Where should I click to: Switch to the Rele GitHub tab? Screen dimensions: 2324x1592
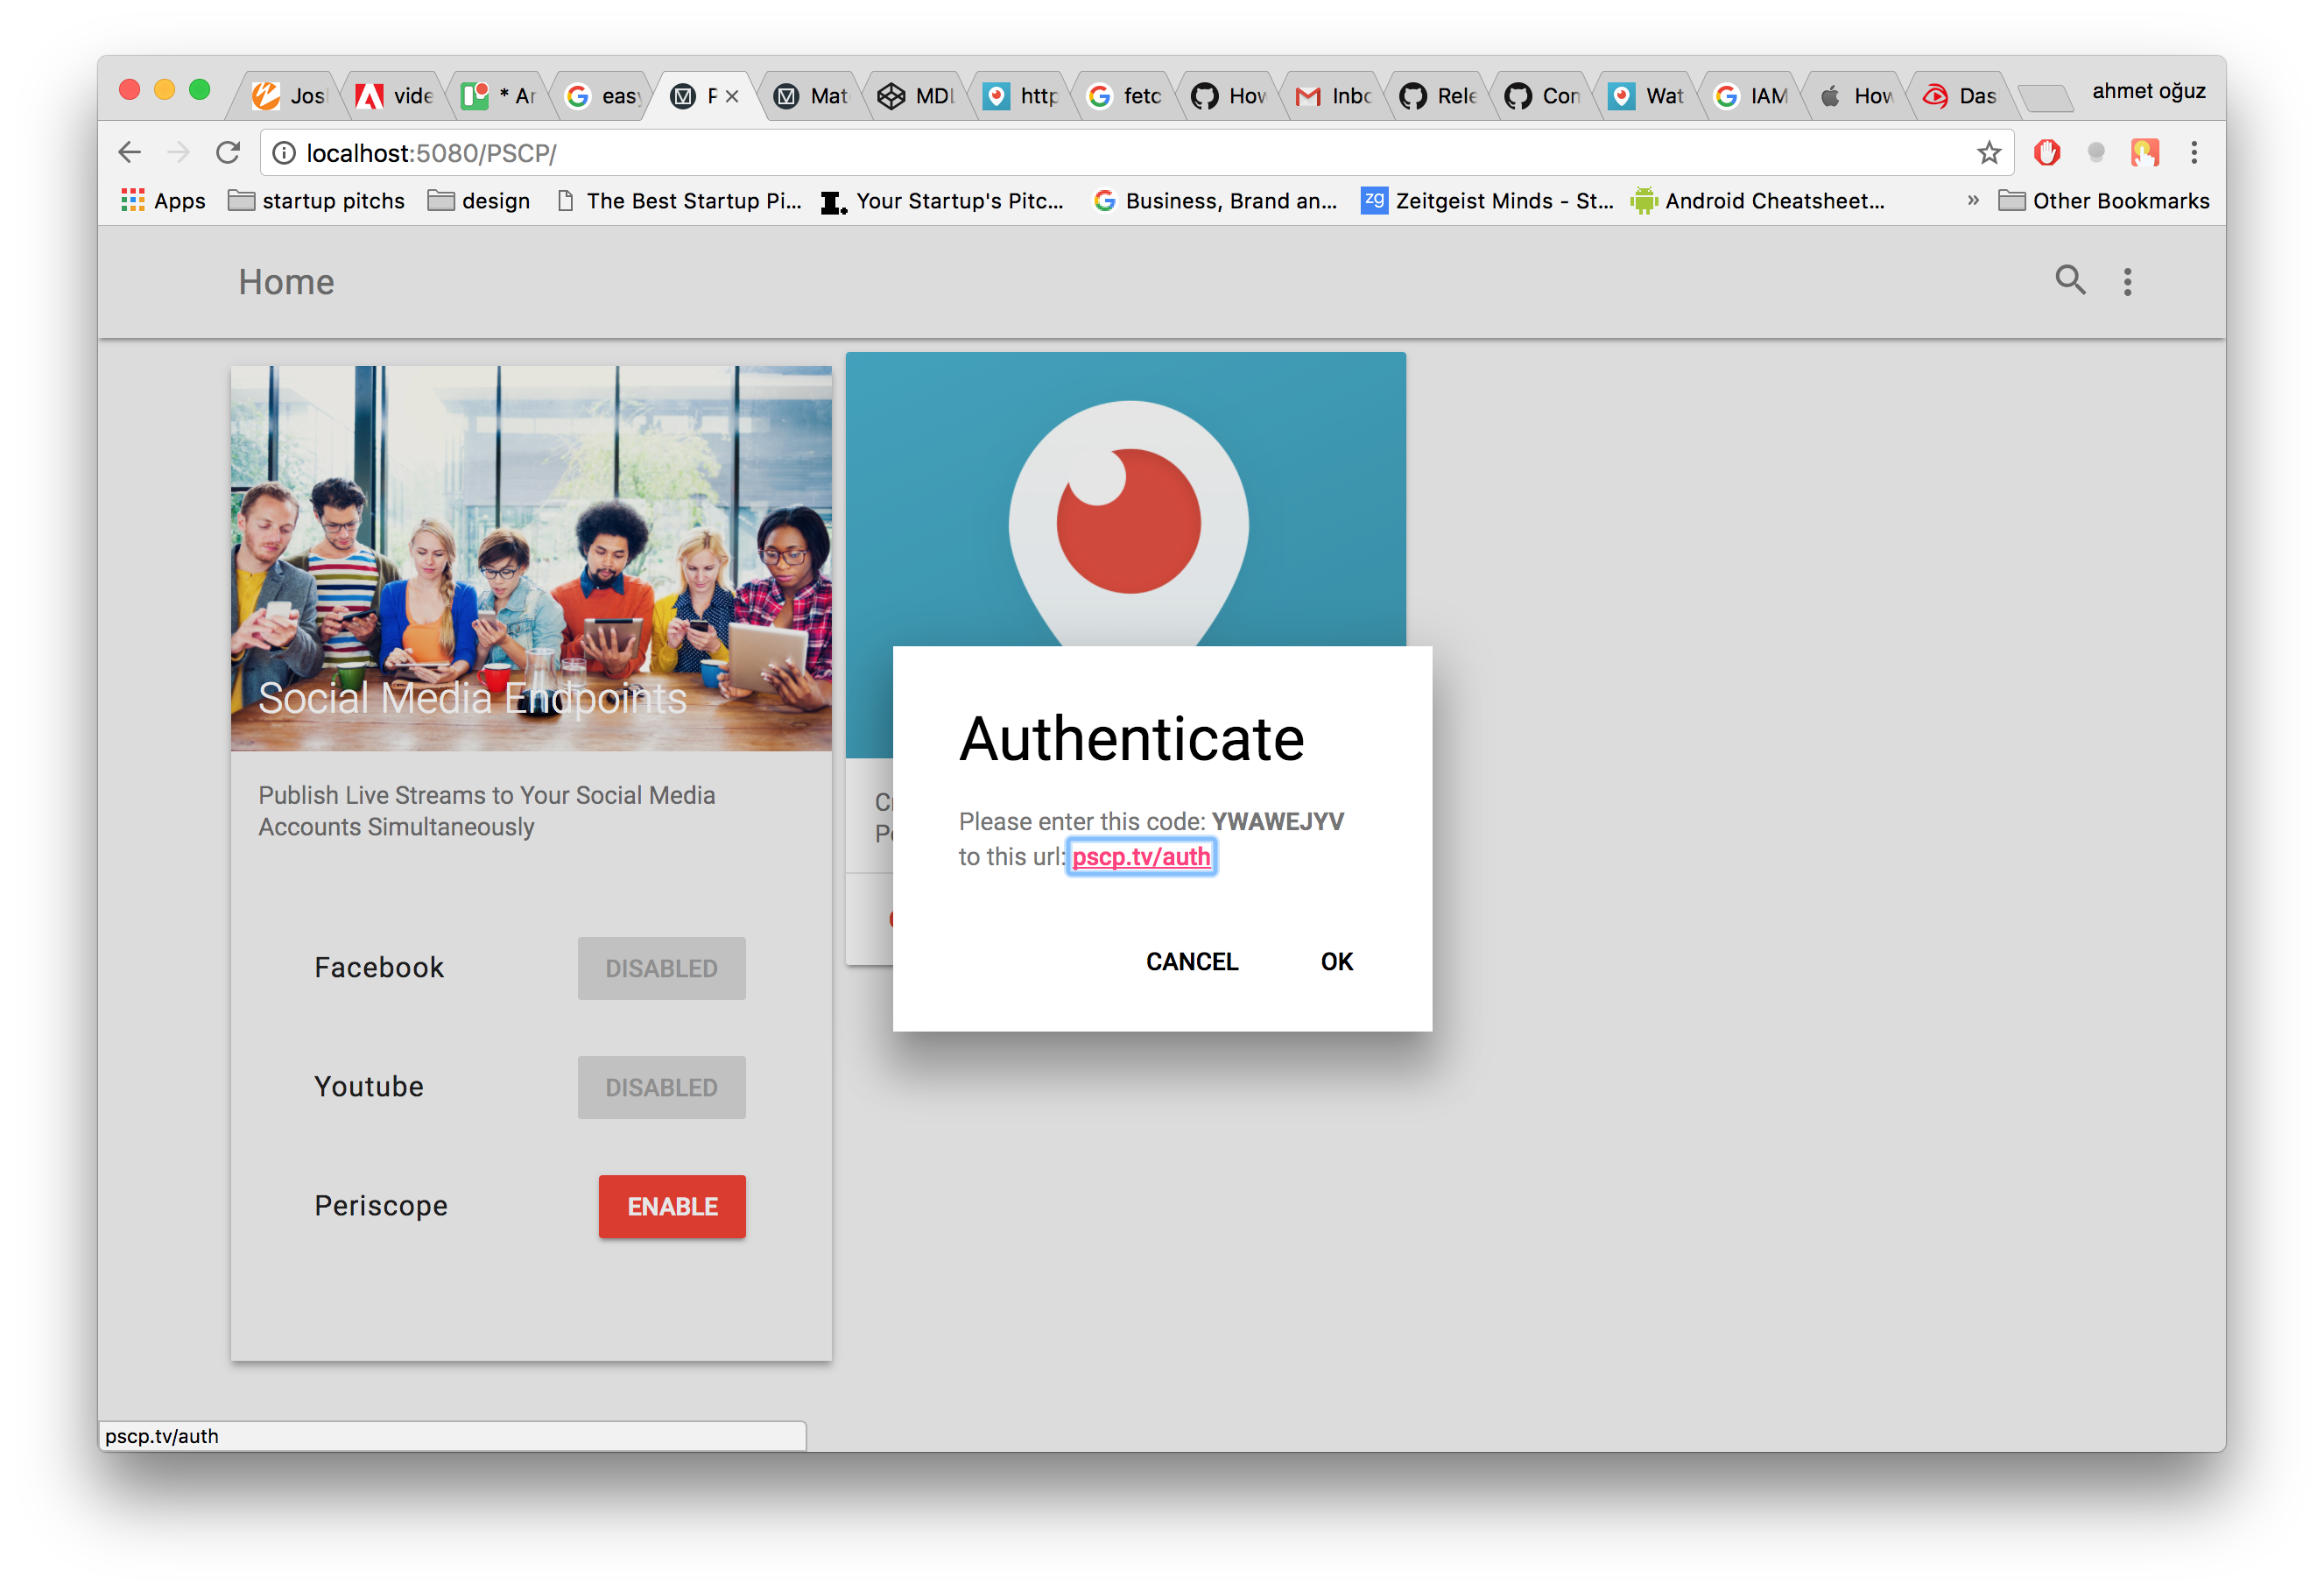pos(1438,96)
